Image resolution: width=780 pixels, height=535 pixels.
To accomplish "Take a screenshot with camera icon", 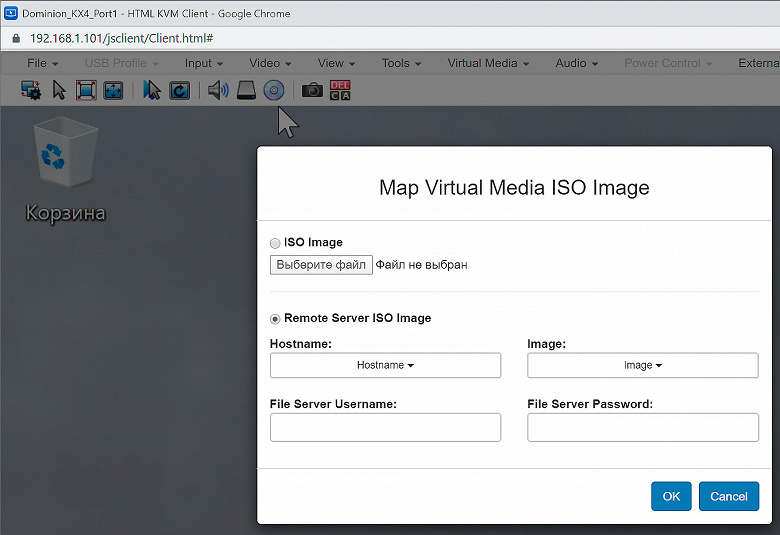I will pyautogui.click(x=312, y=90).
